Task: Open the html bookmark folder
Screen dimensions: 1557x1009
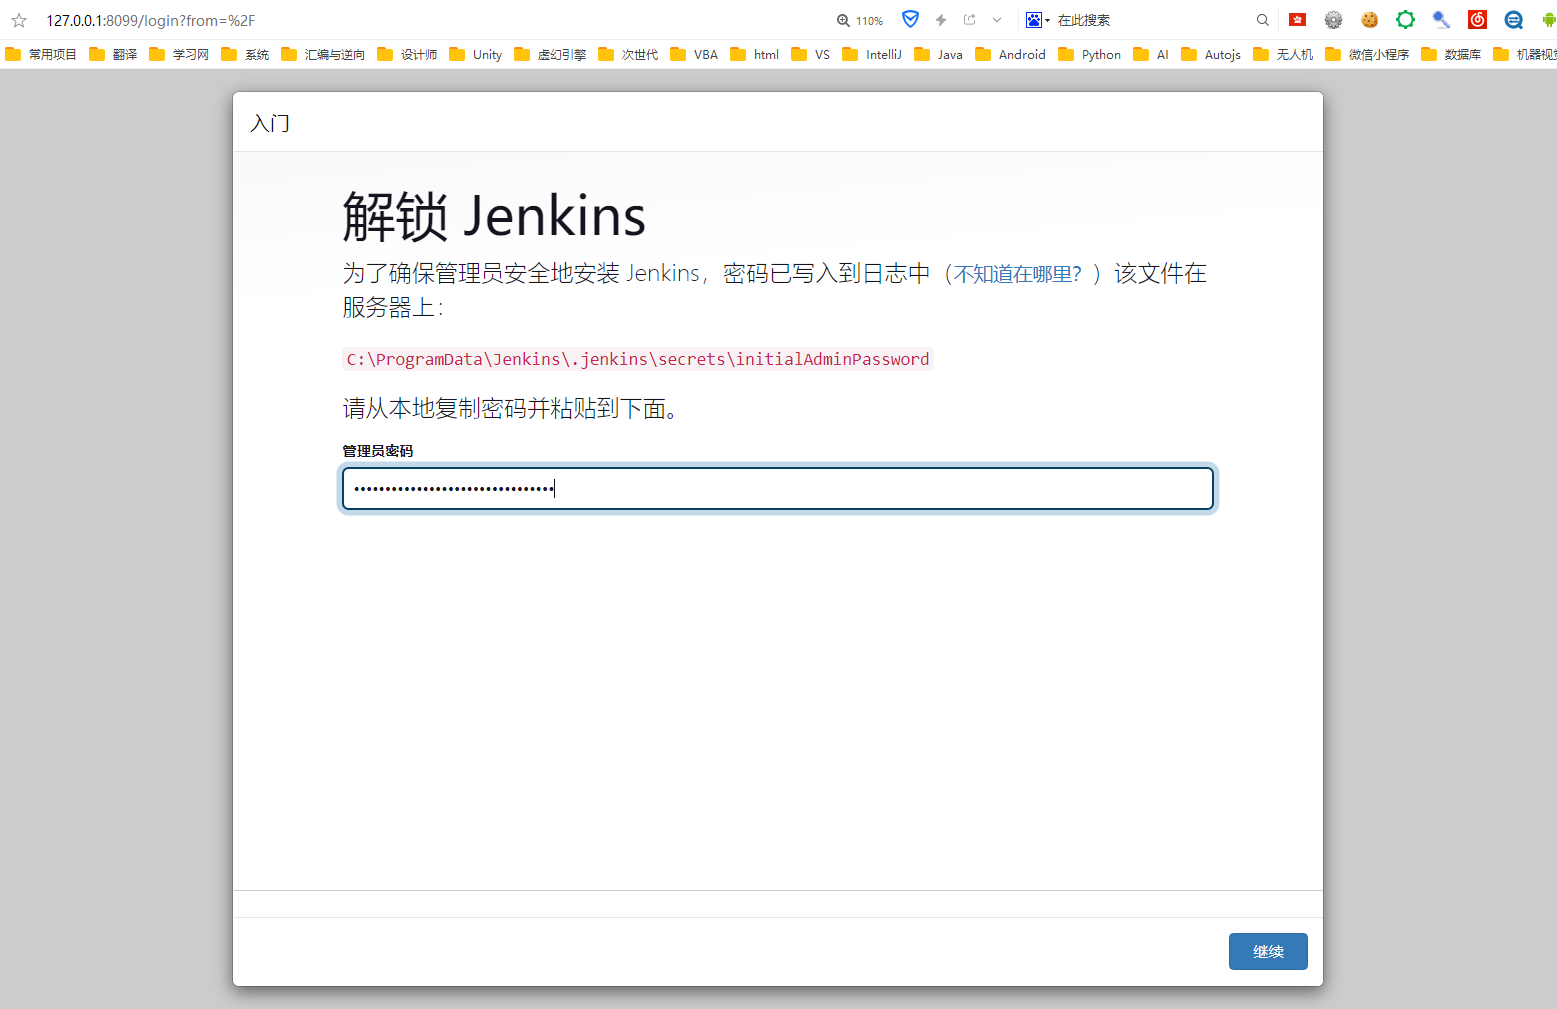Action: (755, 54)
